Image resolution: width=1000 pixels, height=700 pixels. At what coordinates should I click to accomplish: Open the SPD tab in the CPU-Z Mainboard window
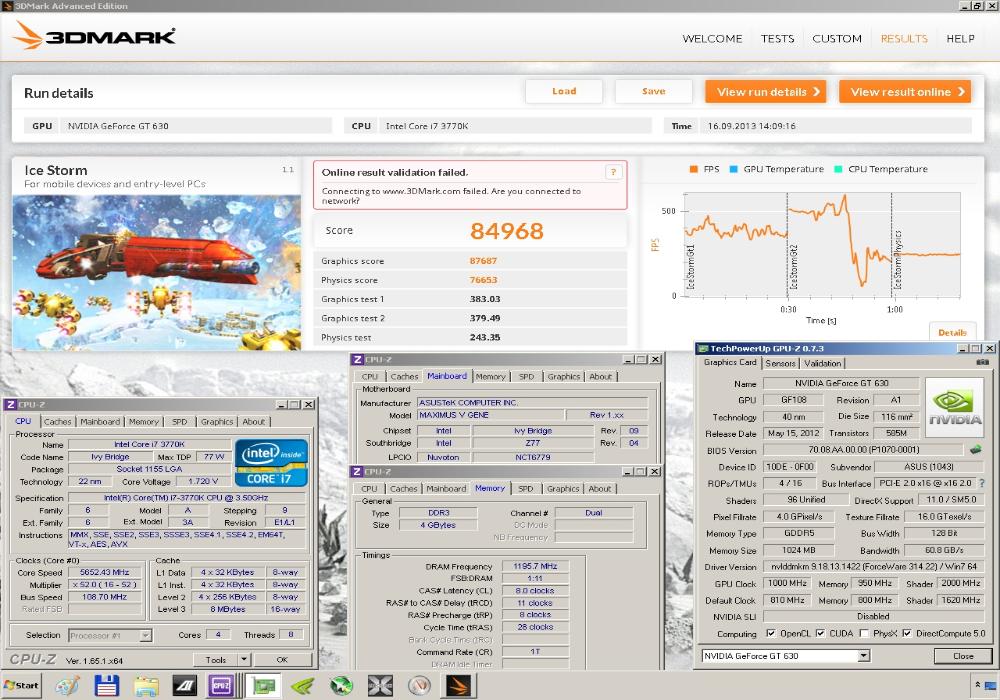click(526, 377)
